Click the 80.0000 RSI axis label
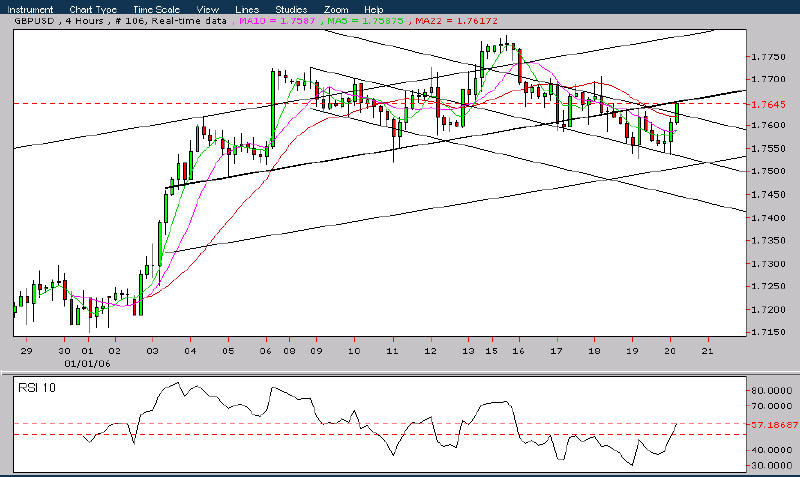 771,391
